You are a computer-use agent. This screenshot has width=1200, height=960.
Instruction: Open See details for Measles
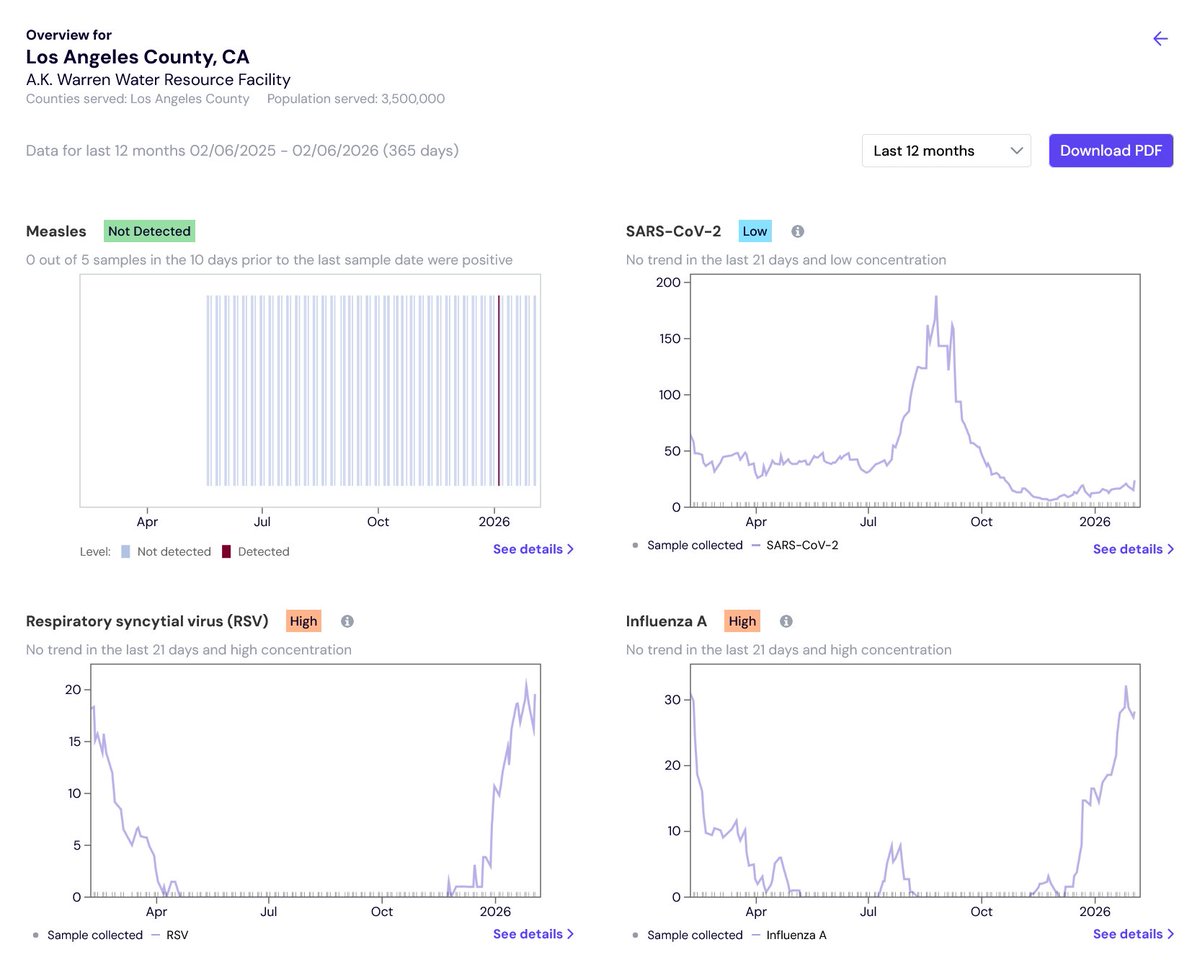point(533,549)
